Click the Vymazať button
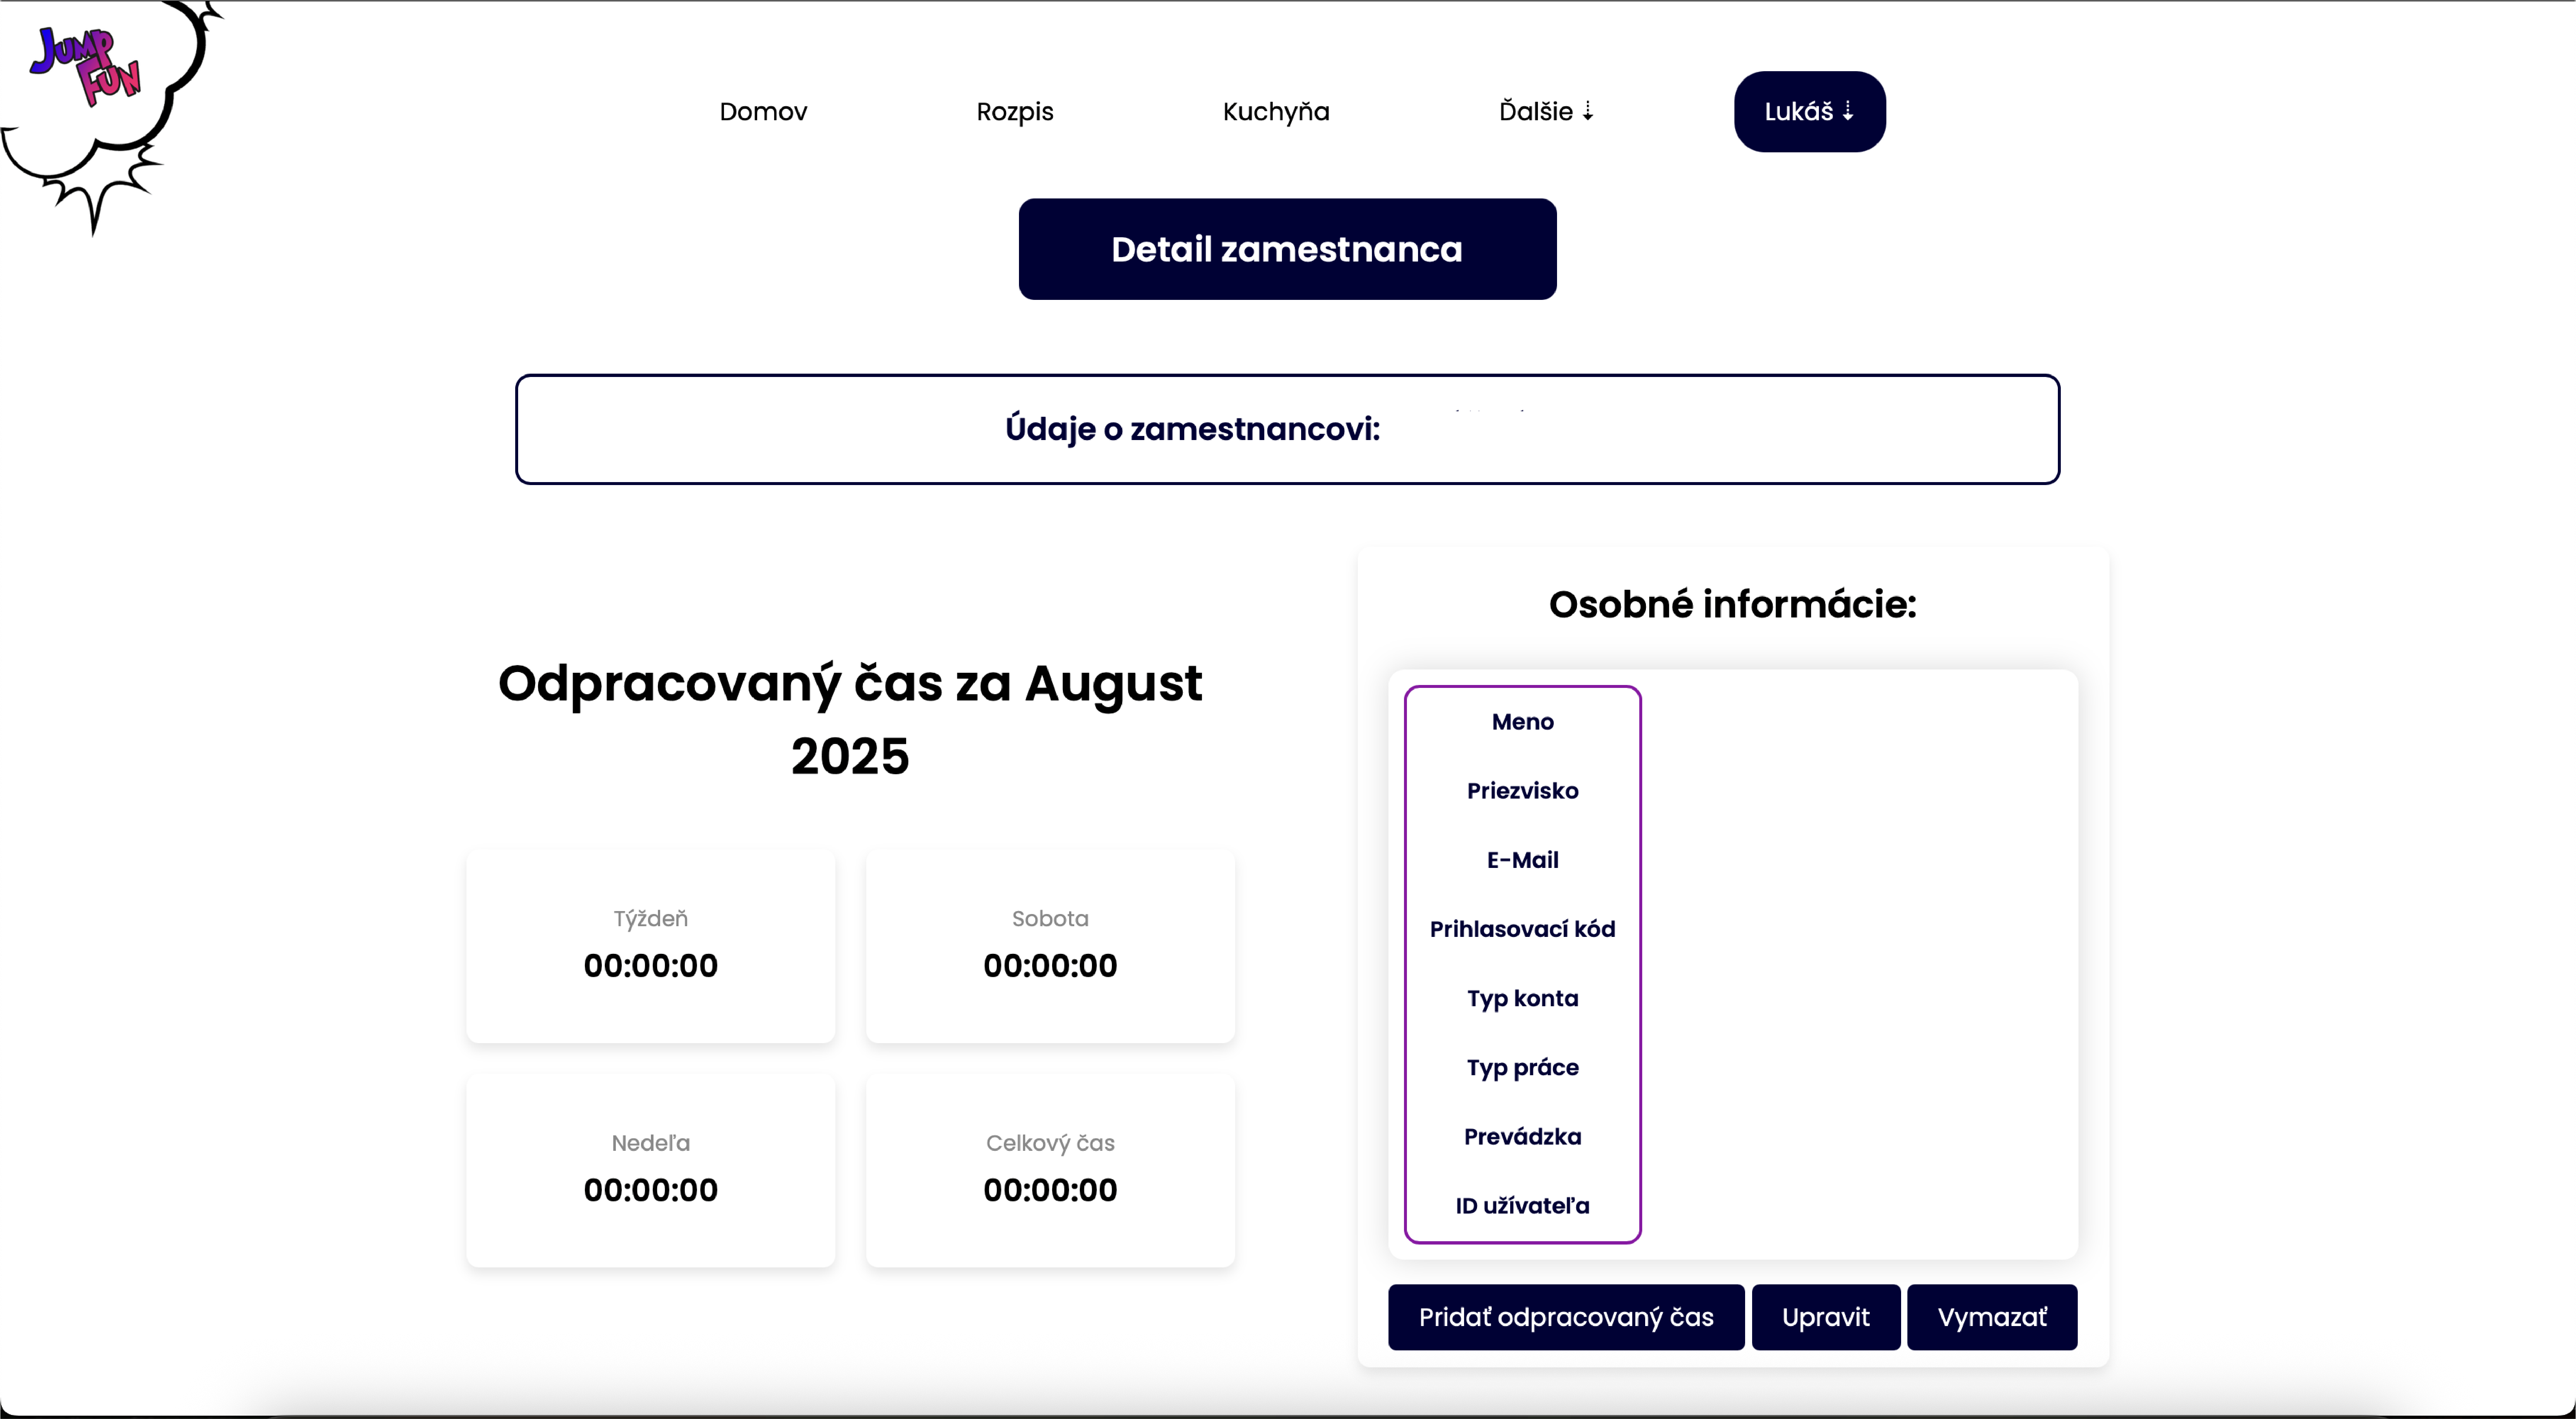Viewport: 2576px width, 1419px height. 1992,1317
